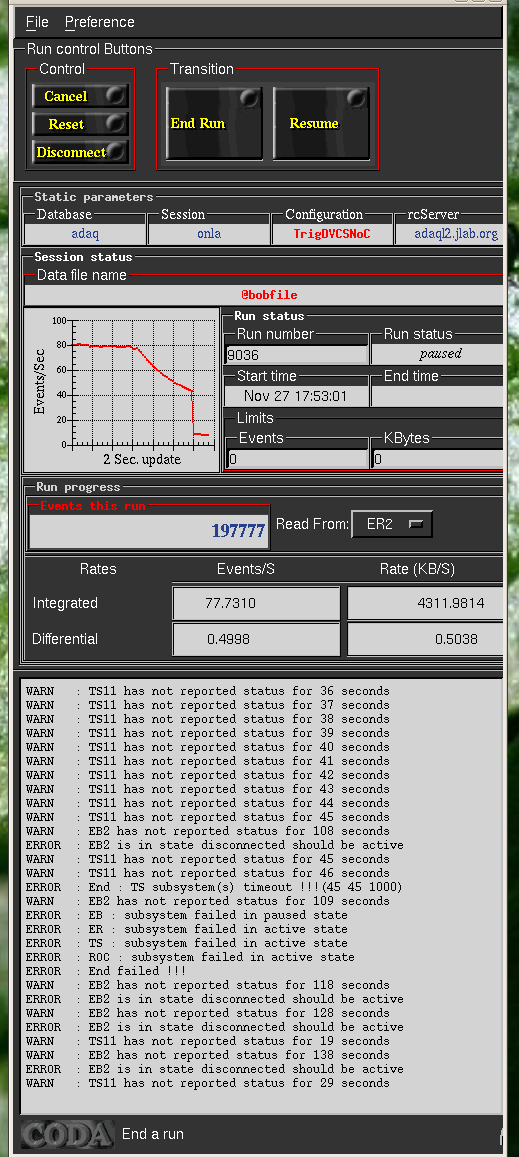Click the Disconnect button
This screenshot has height=1157, width=519.
point(80,152)
